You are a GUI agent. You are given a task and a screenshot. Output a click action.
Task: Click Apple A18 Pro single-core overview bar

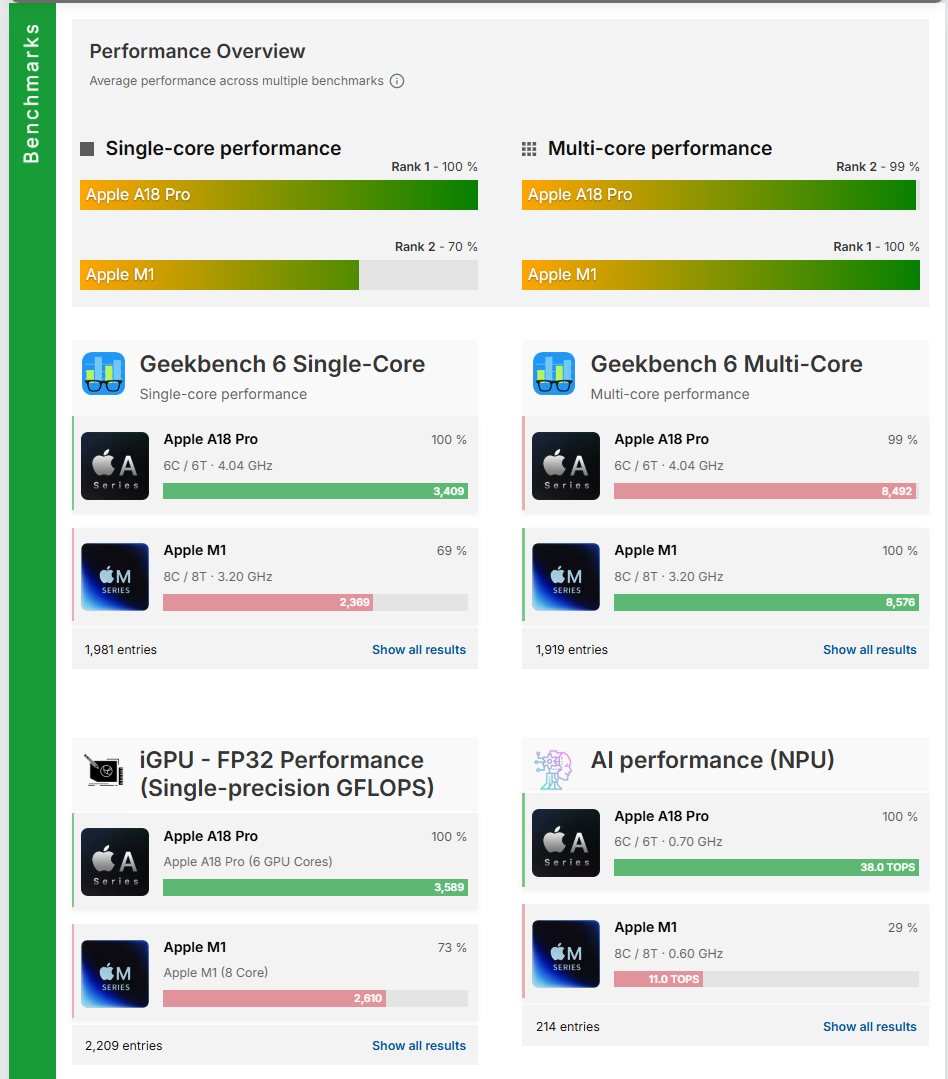click(x=279, y=195)
